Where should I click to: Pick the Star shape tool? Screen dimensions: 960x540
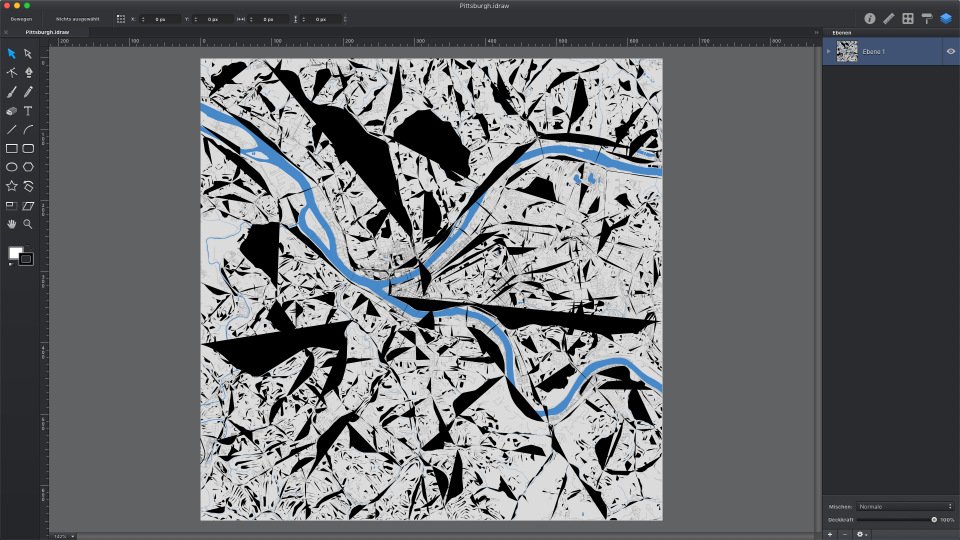coord(12,186)
